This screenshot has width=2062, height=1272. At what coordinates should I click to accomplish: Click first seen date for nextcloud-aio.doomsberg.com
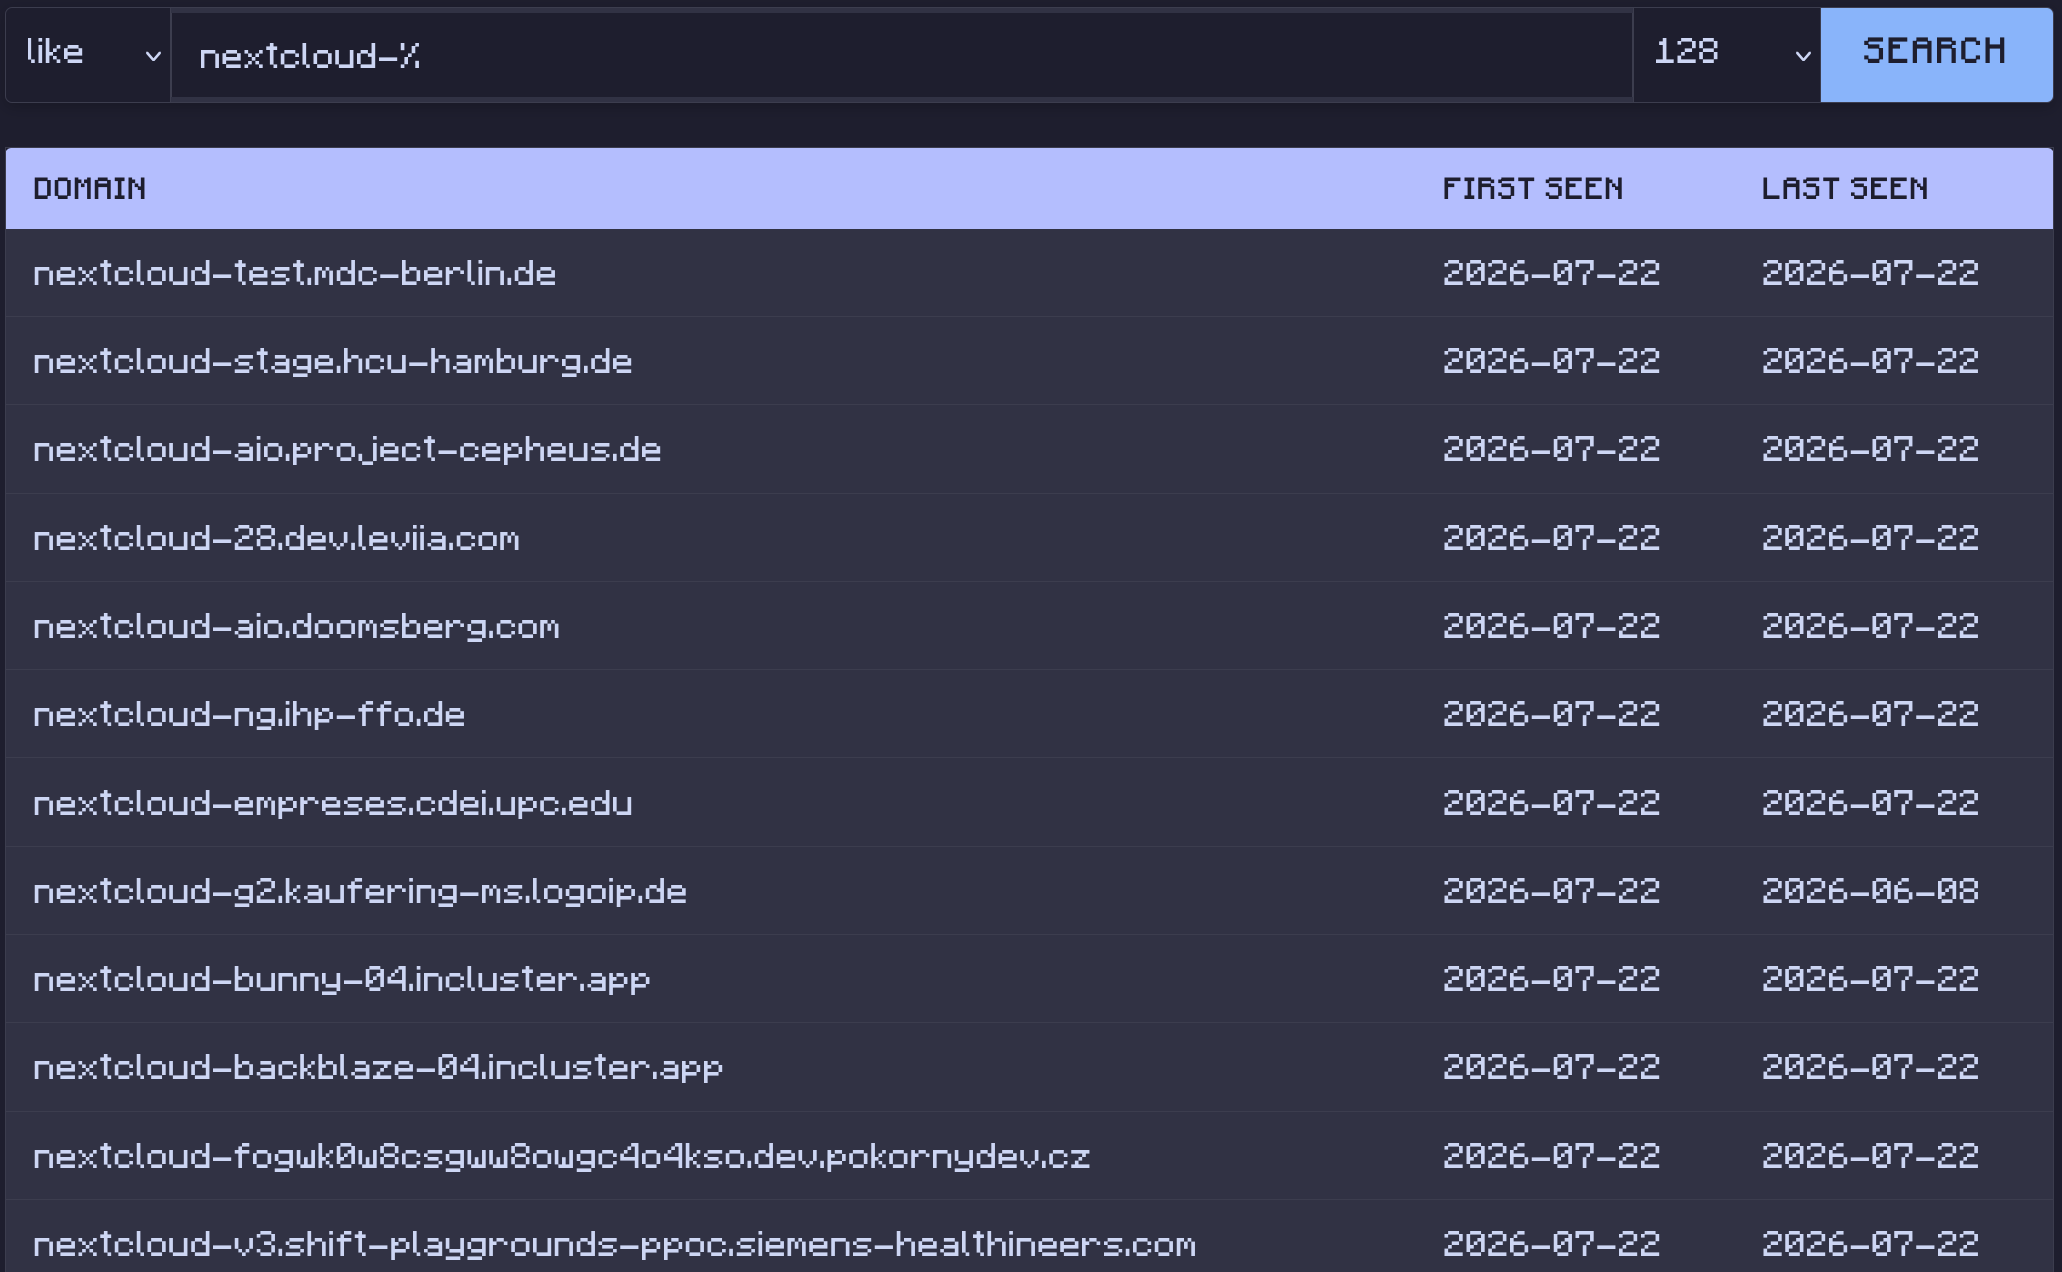[x=1551, y=626]
